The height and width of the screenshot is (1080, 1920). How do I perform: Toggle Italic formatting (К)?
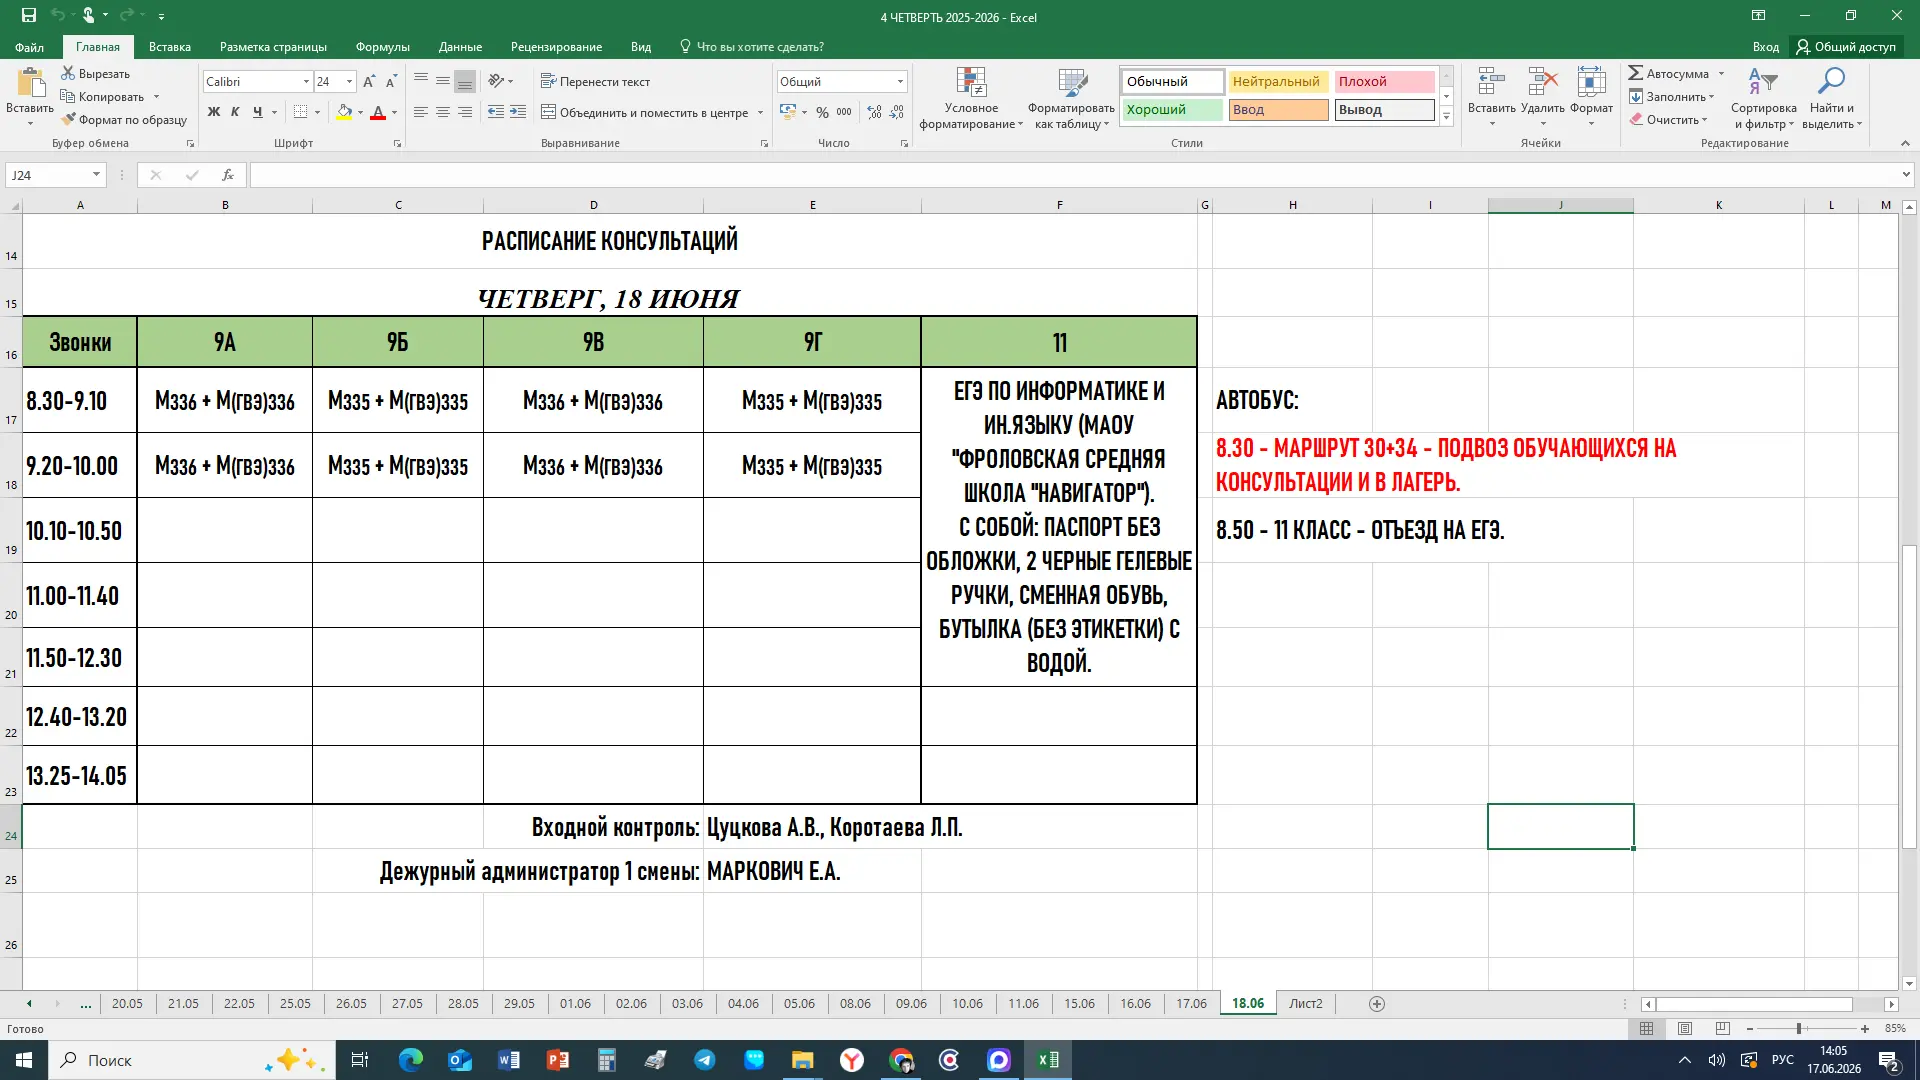[x=235, y=112]
